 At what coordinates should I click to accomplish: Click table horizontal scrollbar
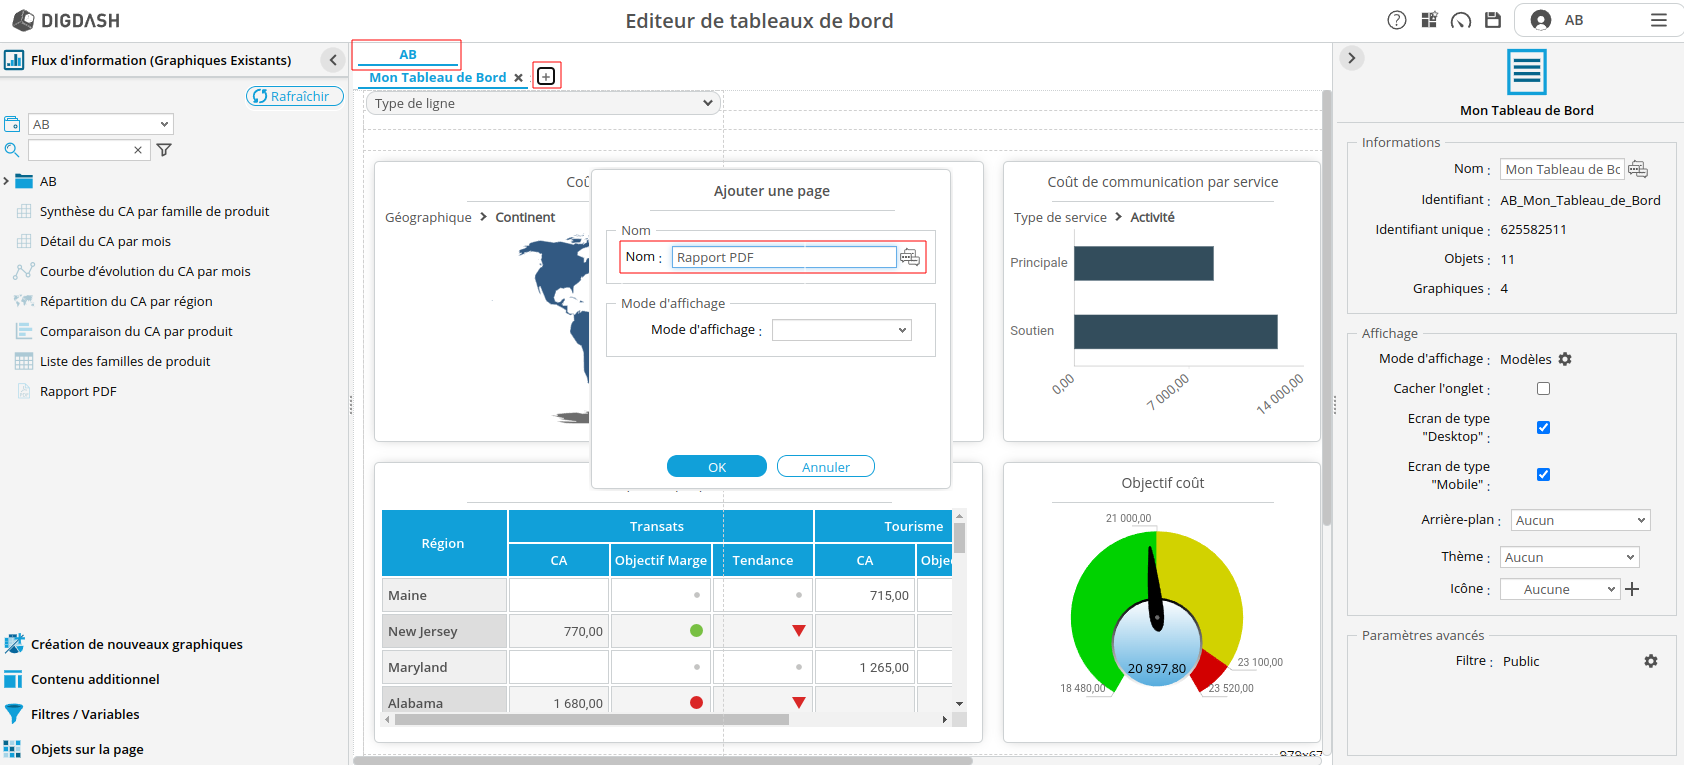coord(592,719)
